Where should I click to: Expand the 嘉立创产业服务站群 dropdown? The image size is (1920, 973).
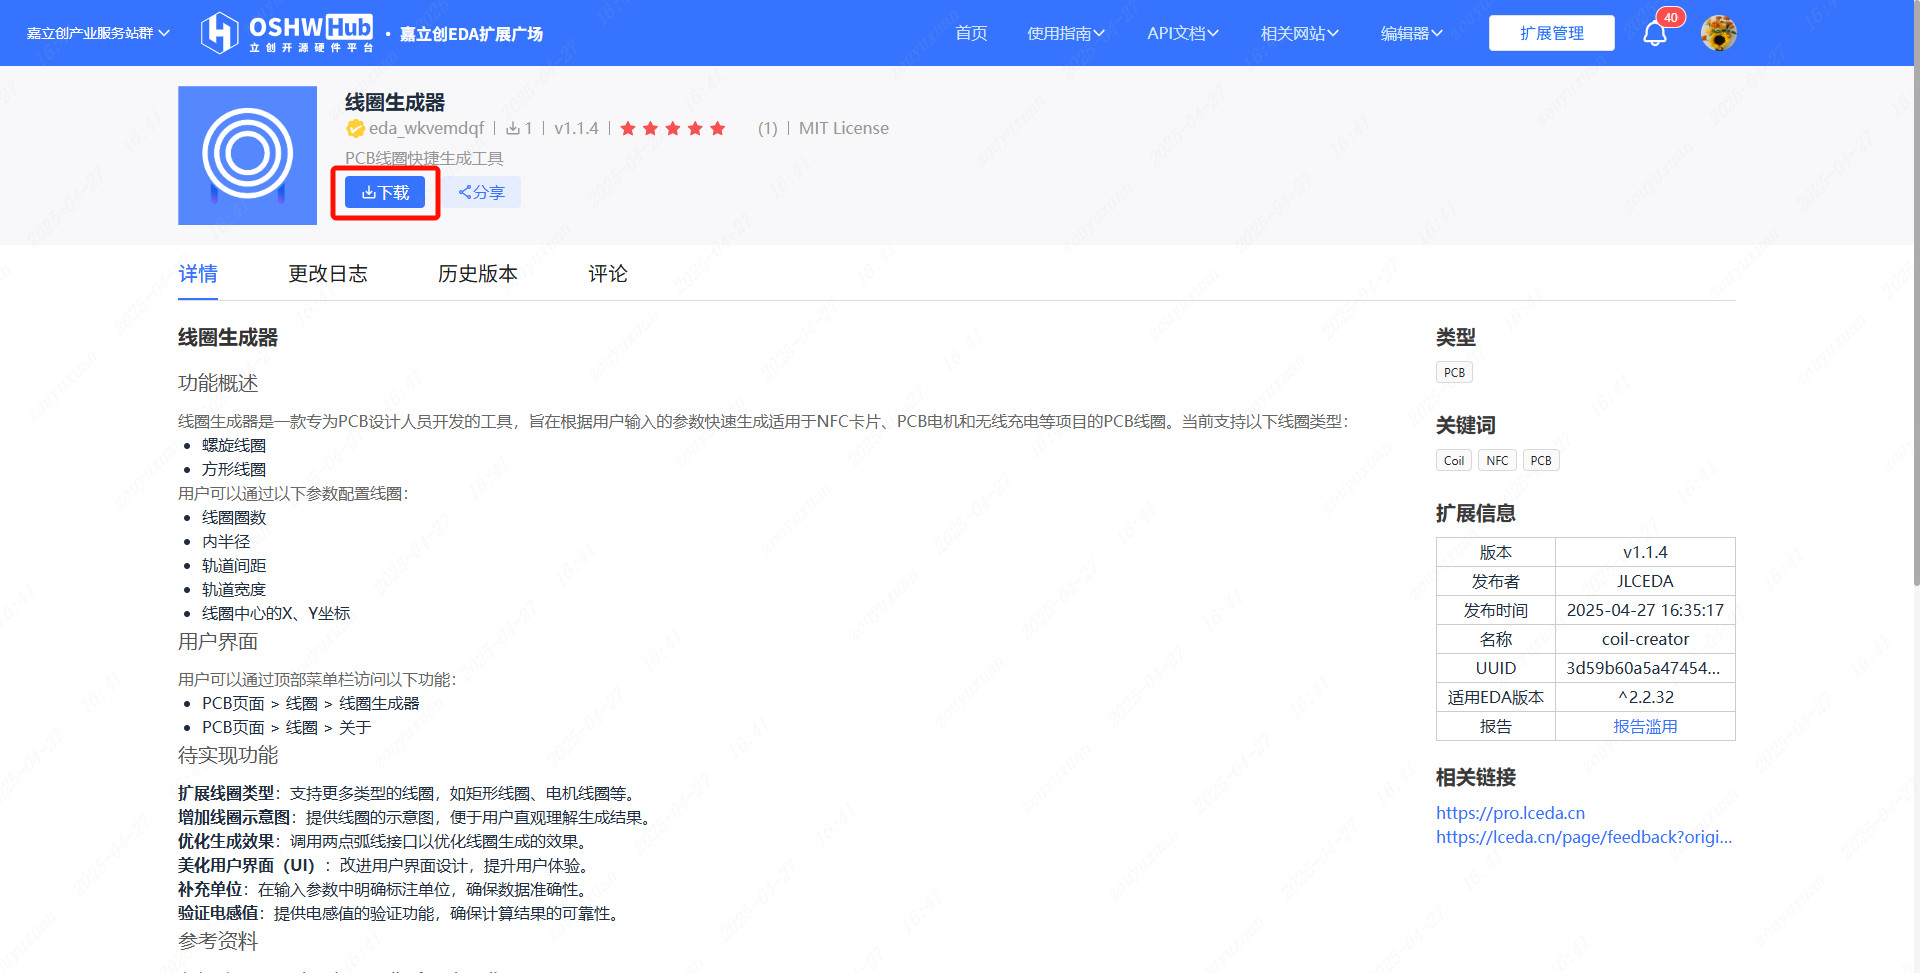(98, 33)
